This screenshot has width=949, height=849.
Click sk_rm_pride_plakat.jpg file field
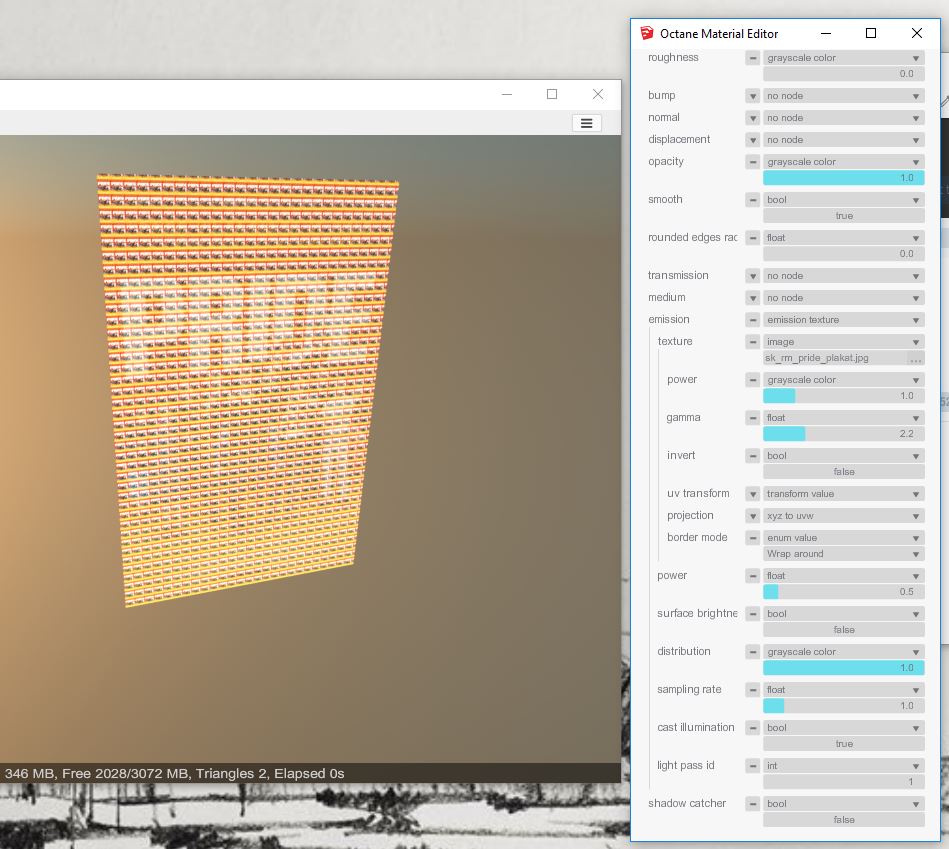[835, 358]
